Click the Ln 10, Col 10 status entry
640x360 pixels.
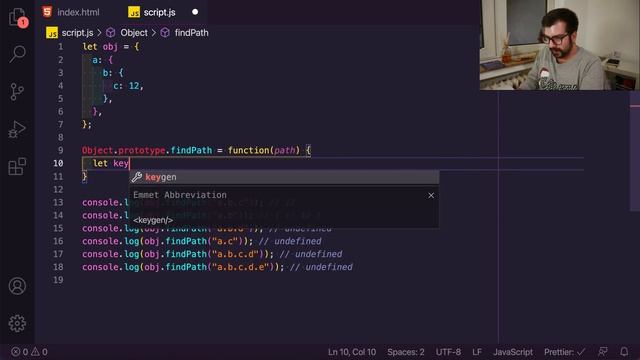(x=352, y=352)
